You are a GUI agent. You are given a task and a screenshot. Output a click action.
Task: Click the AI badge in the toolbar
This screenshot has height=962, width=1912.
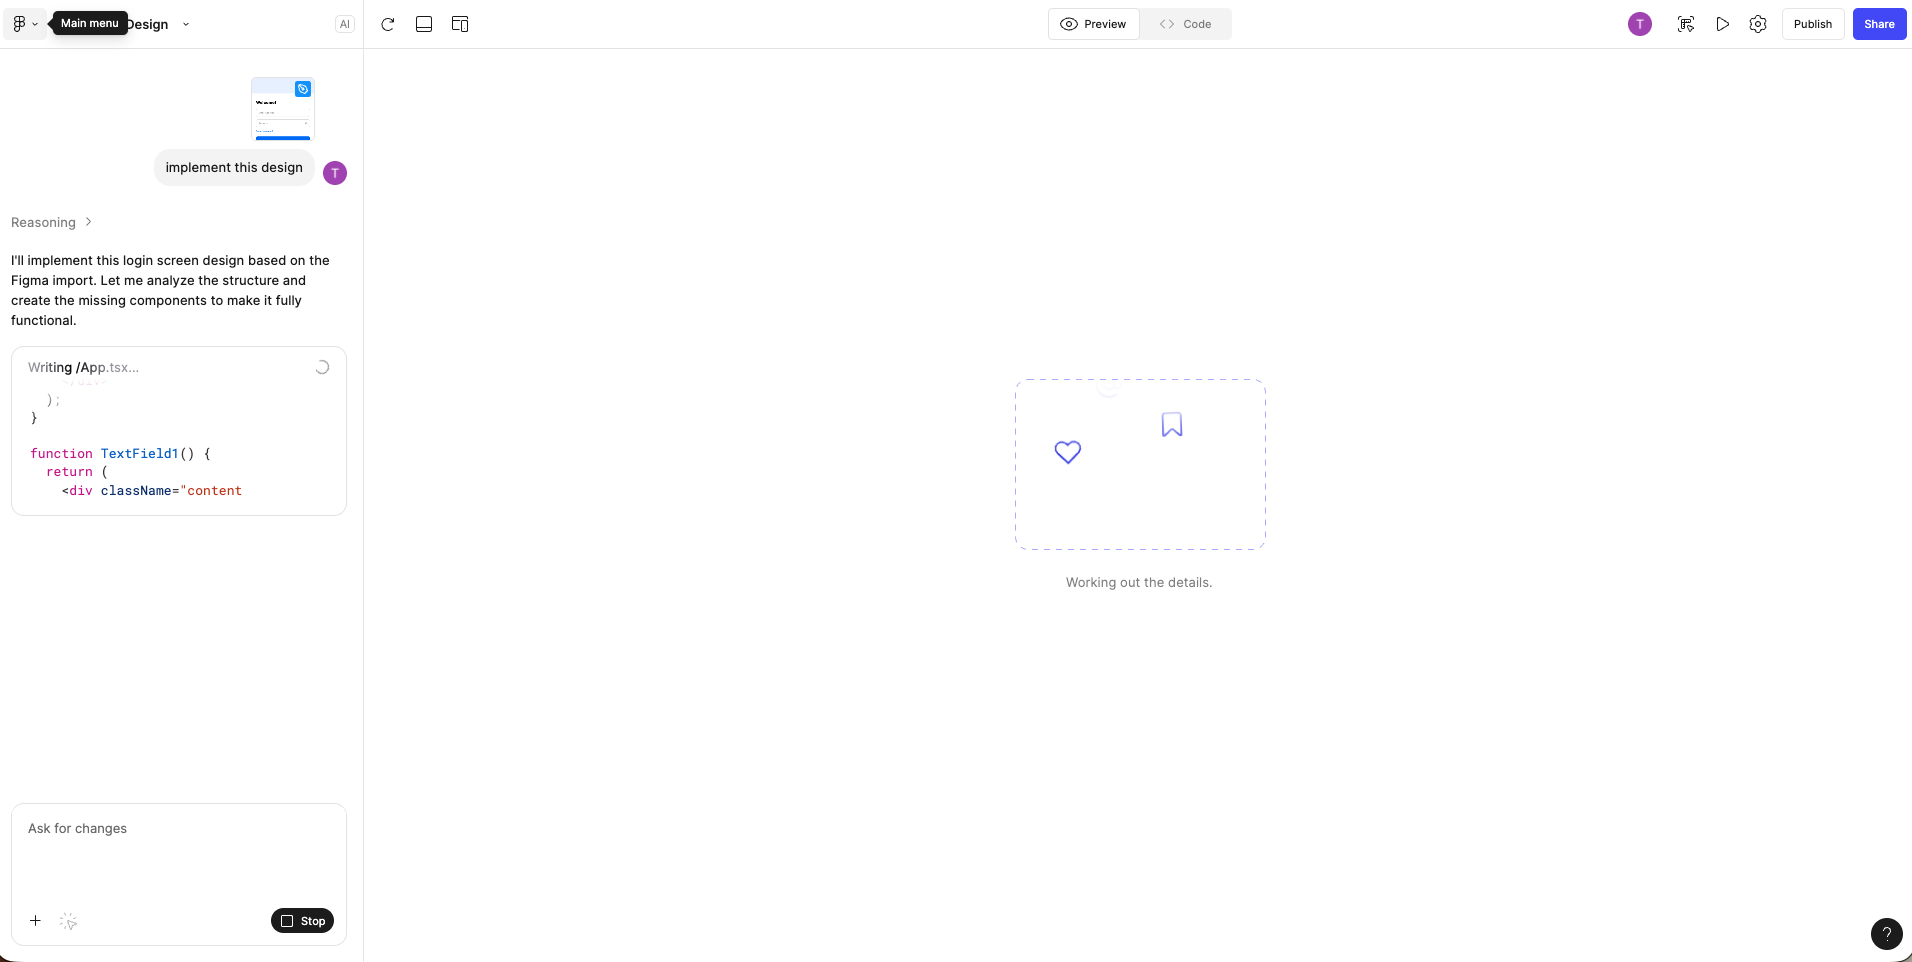(x=344, y=23)
